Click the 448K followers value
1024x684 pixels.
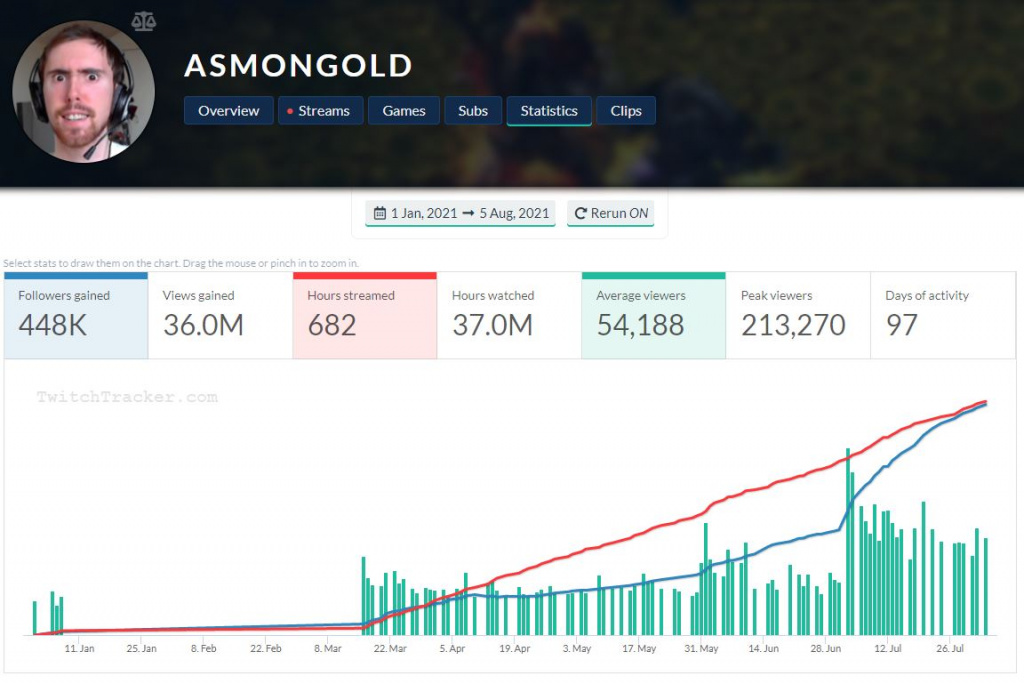52,325
